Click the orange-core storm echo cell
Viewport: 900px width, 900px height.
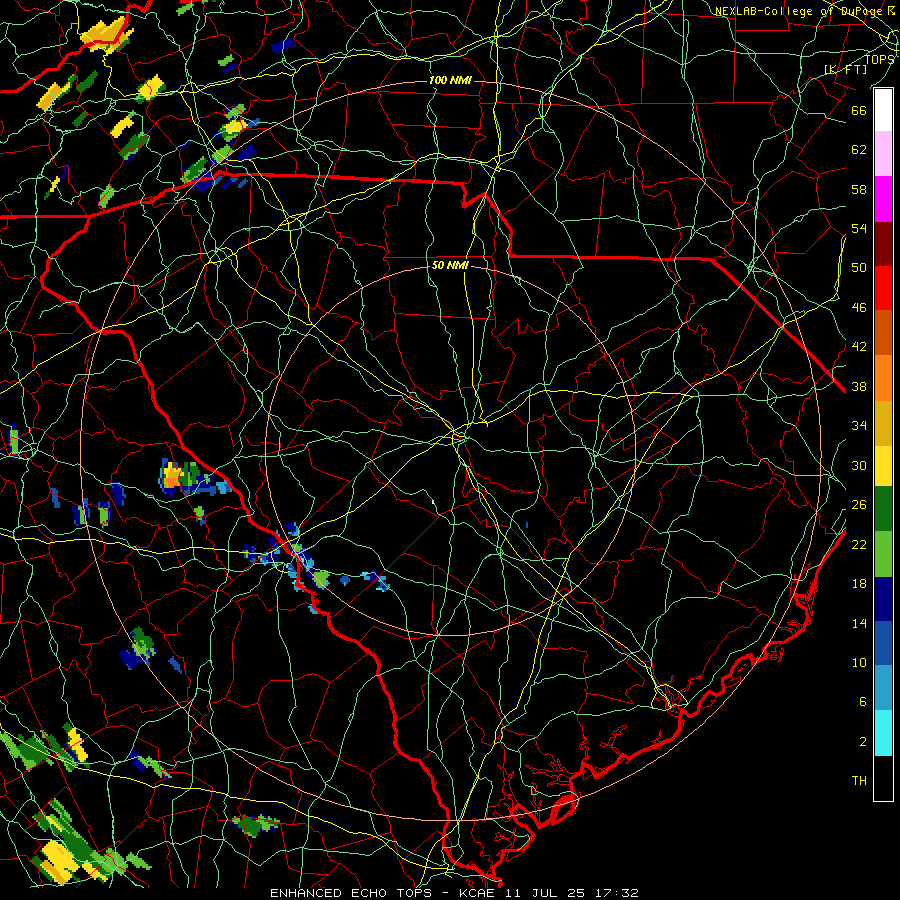pyautogui.click(x=171, y=476)
